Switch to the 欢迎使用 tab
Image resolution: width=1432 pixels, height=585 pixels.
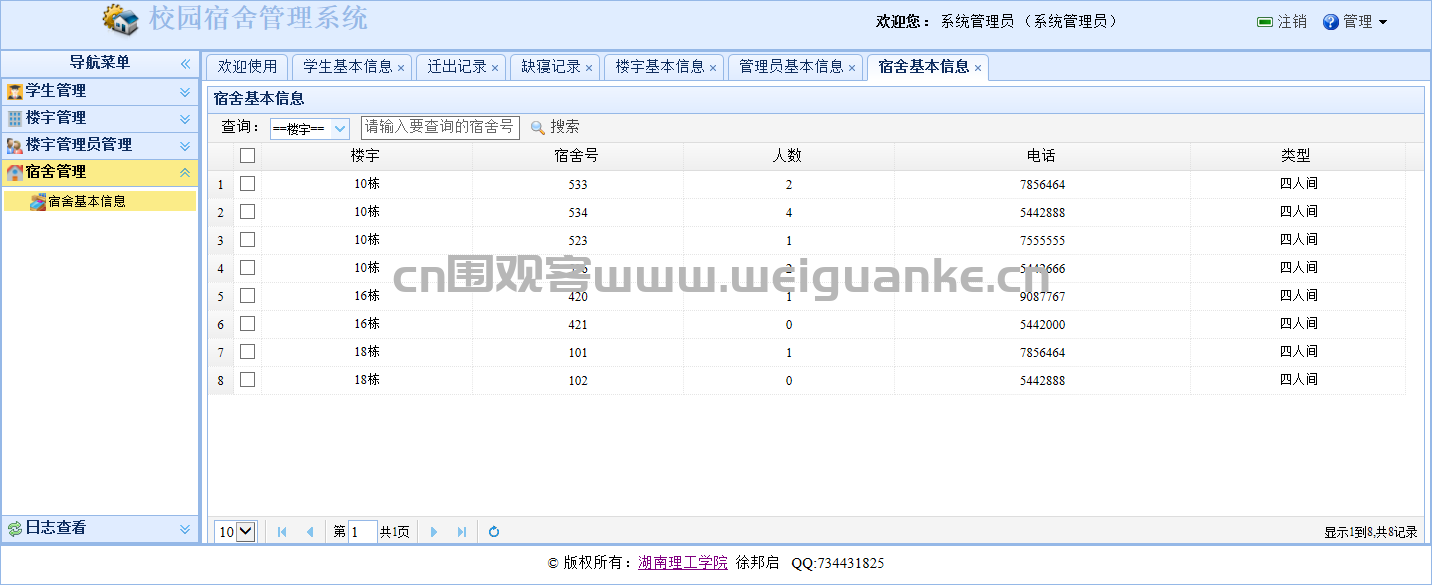point(247,67)
